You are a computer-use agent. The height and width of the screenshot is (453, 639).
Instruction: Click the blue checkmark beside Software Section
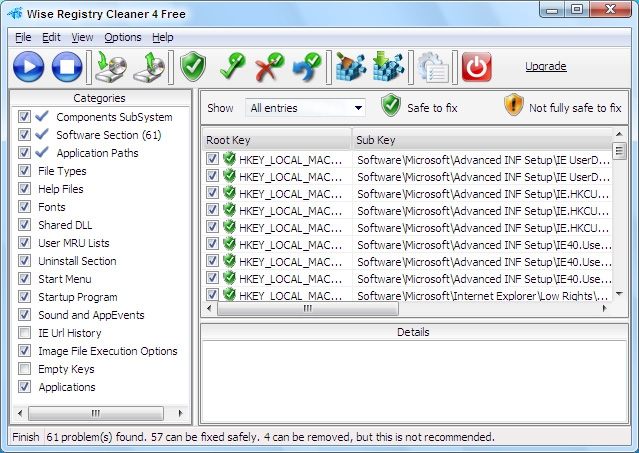coord(42,134)
